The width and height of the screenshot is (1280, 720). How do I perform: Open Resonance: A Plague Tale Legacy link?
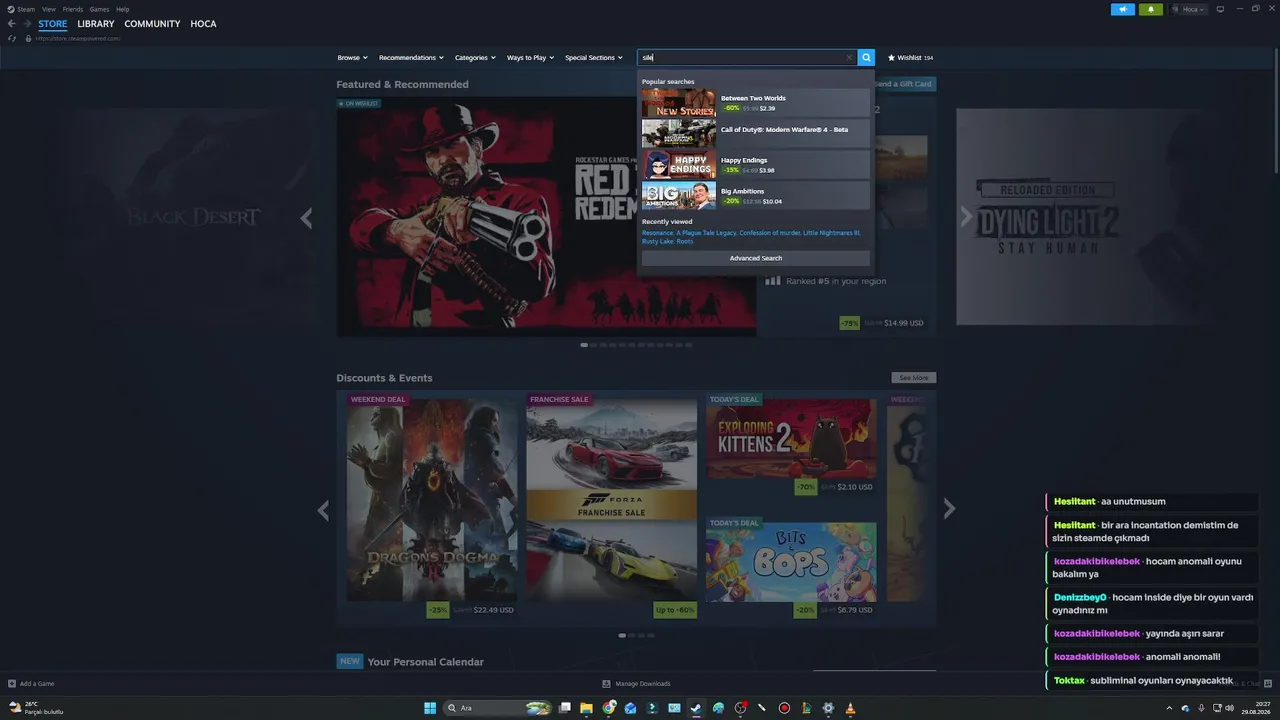point(689,232)
